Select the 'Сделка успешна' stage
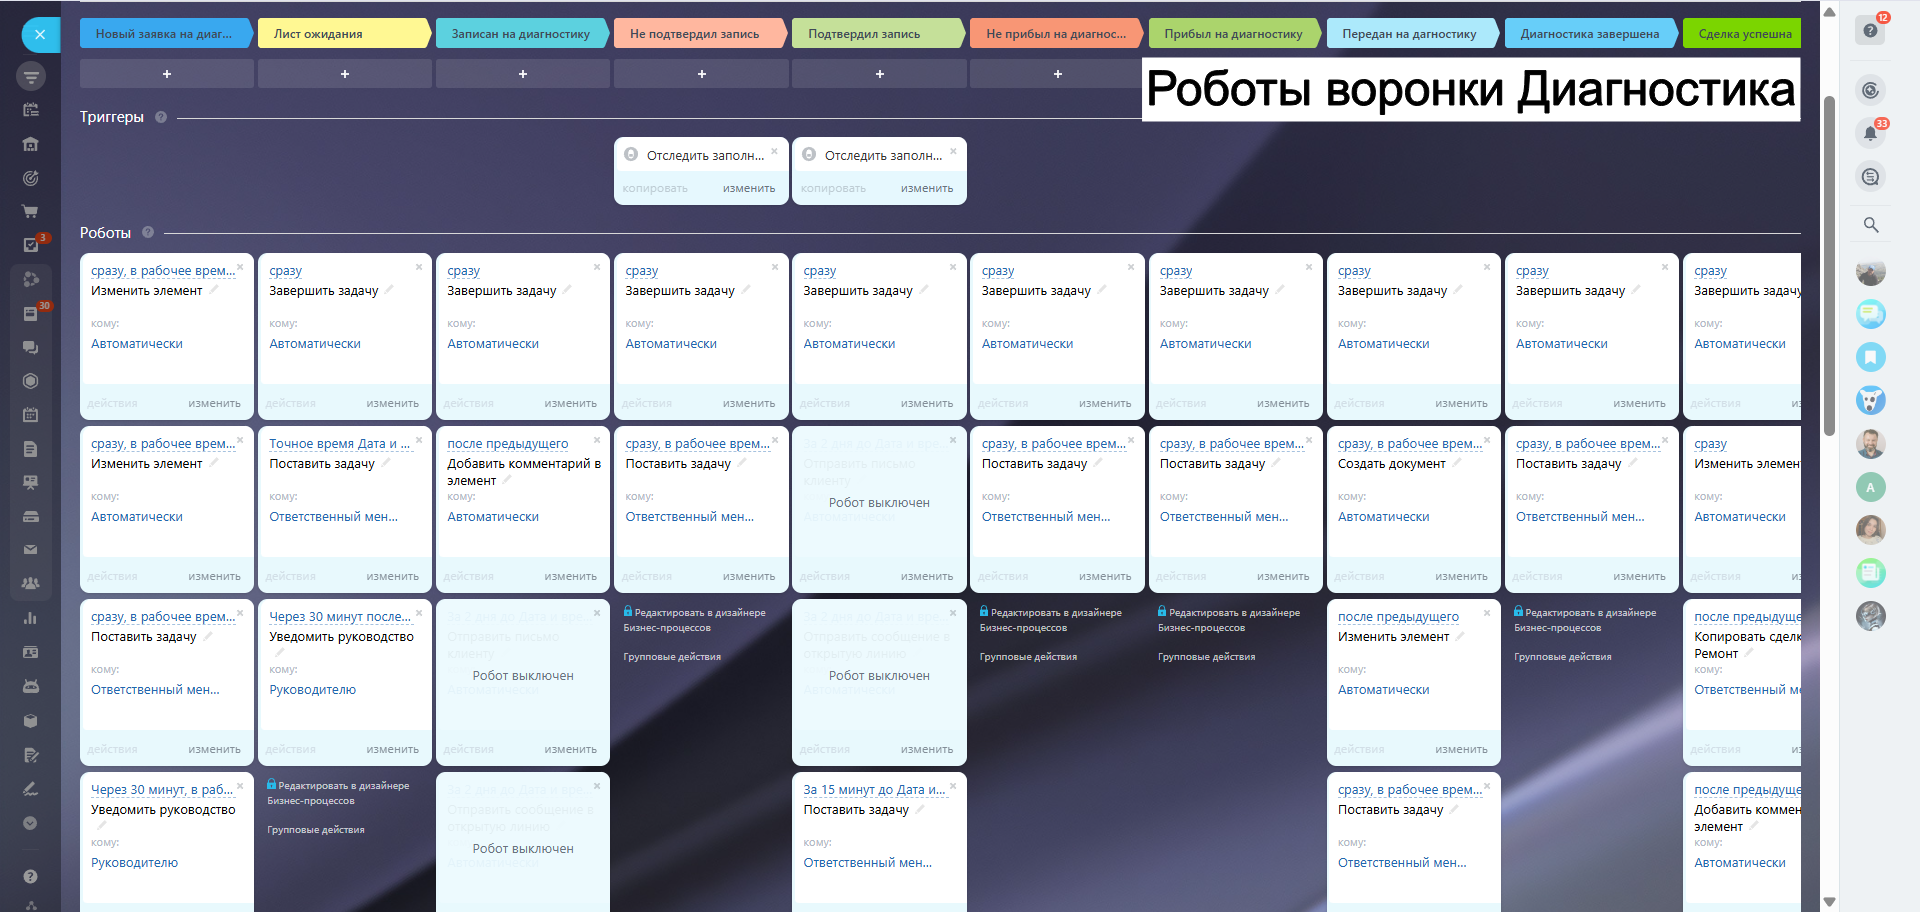1920x912 pixels. (x=1744, y=34)
